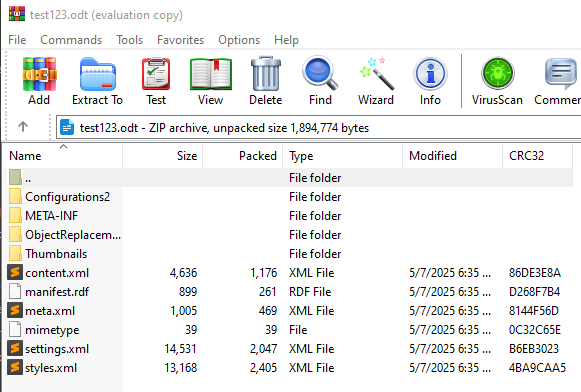Click the Comment speech bubble icon

561,73
